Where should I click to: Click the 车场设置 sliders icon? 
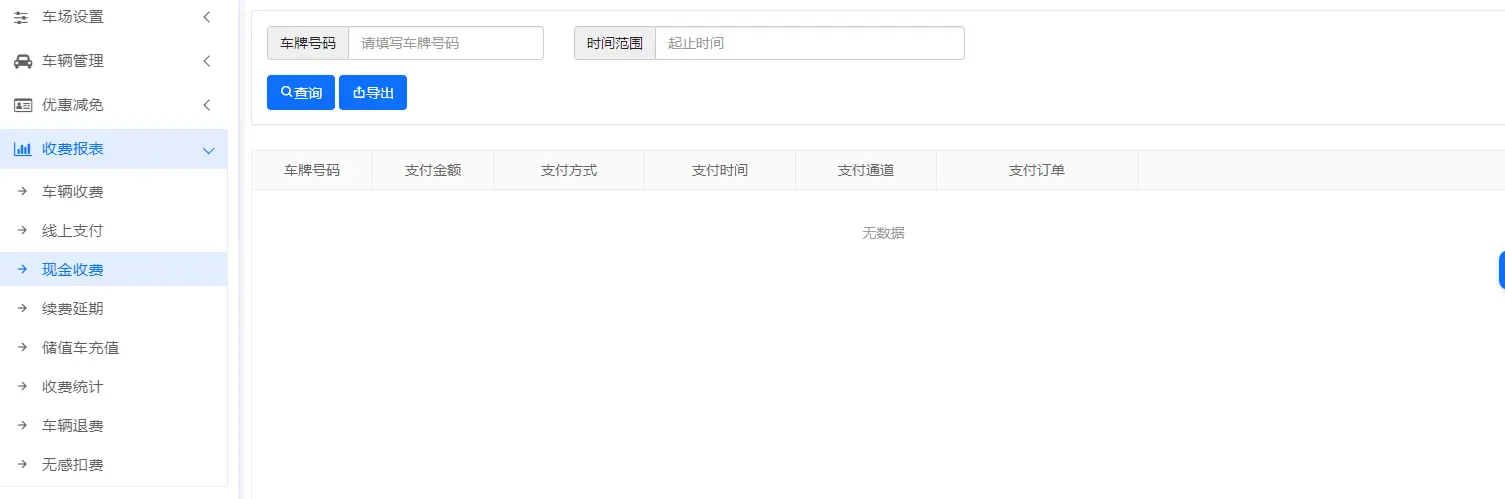coord(22,17)
